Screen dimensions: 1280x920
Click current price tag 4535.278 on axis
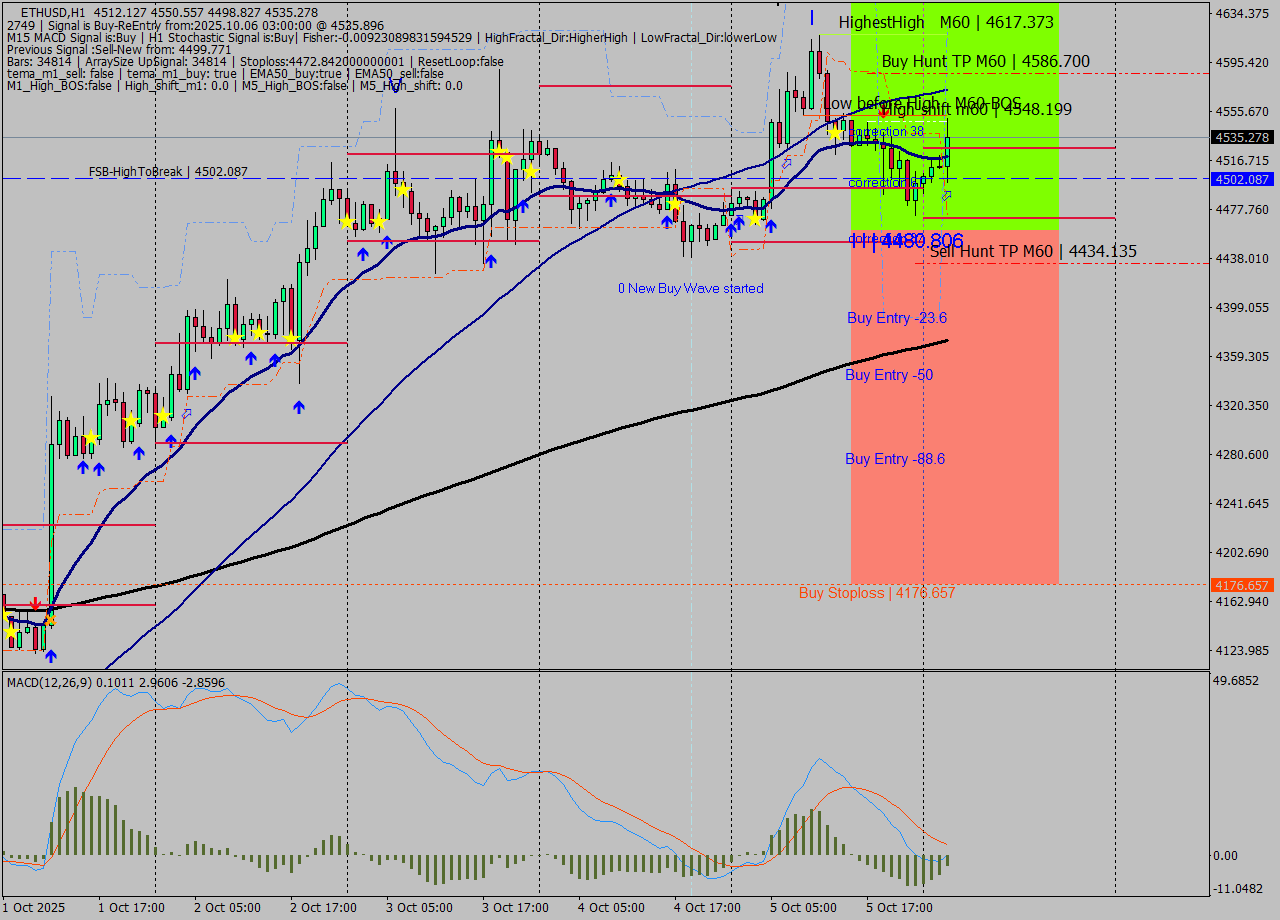[1241, 137]
